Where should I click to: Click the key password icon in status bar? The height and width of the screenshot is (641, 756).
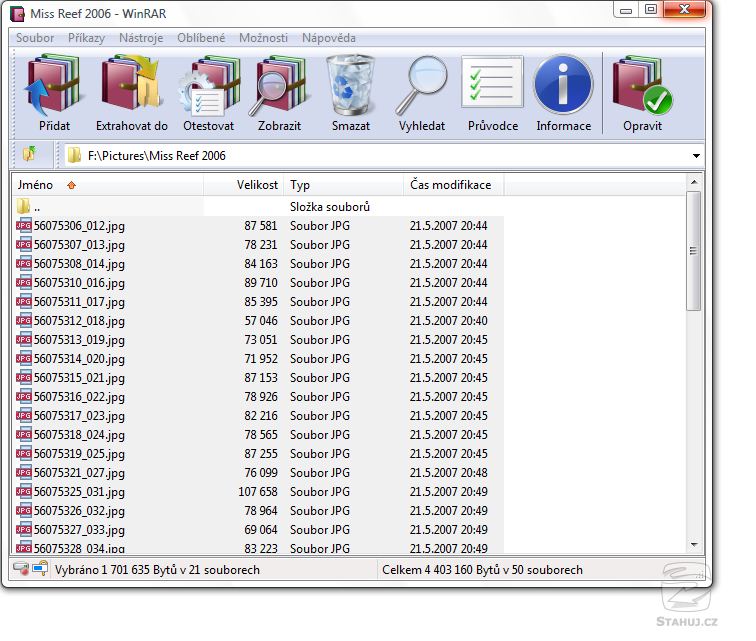tap(40, 569)
